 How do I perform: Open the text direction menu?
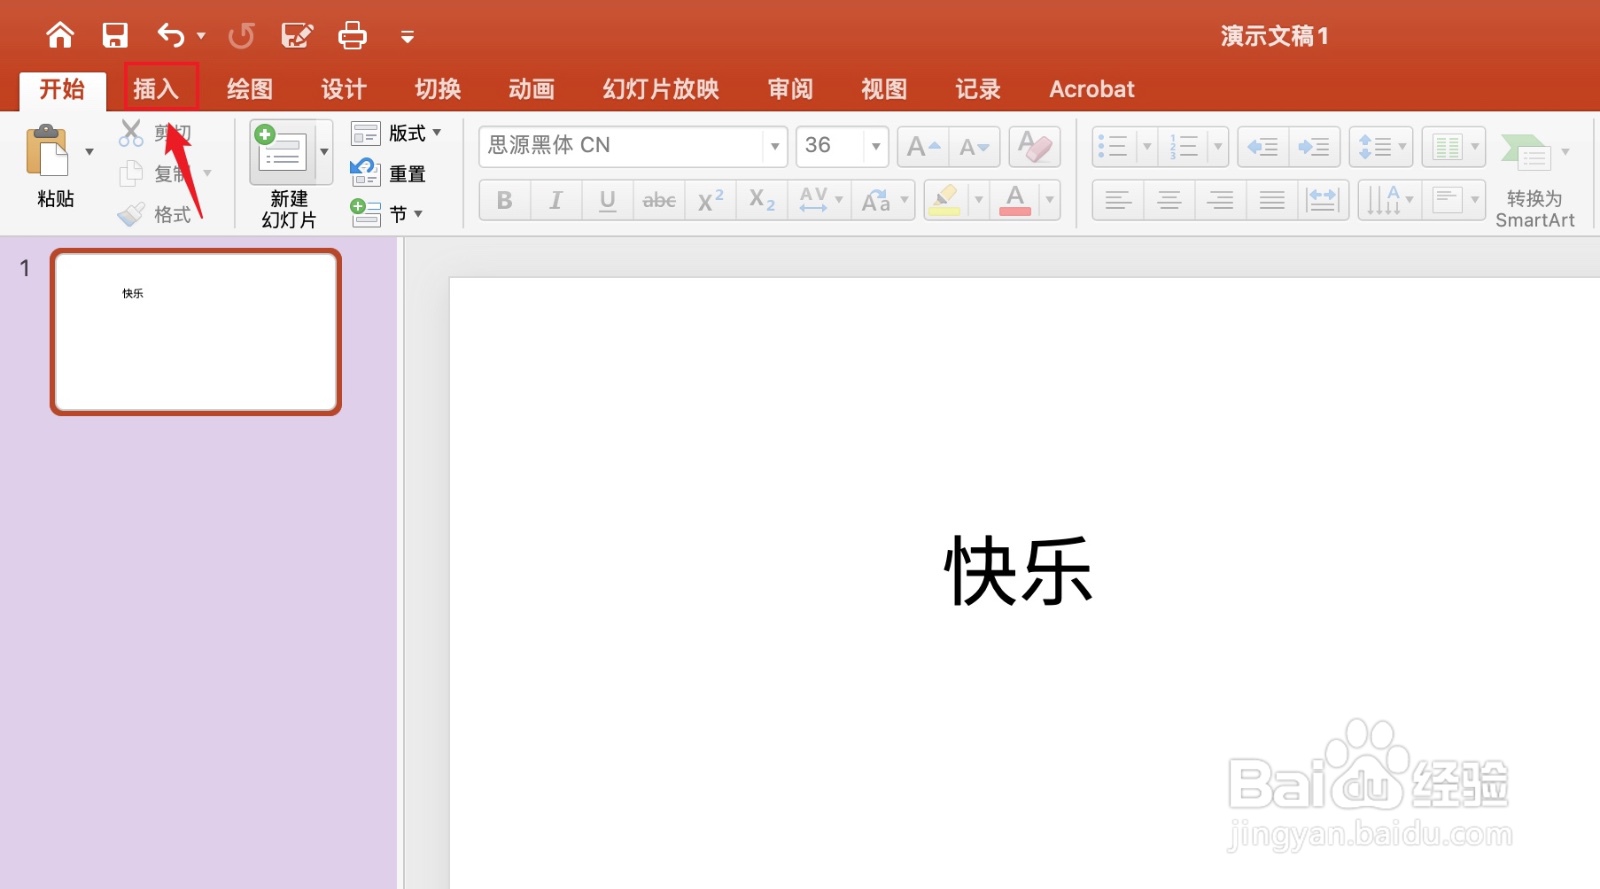point(1389,200)
